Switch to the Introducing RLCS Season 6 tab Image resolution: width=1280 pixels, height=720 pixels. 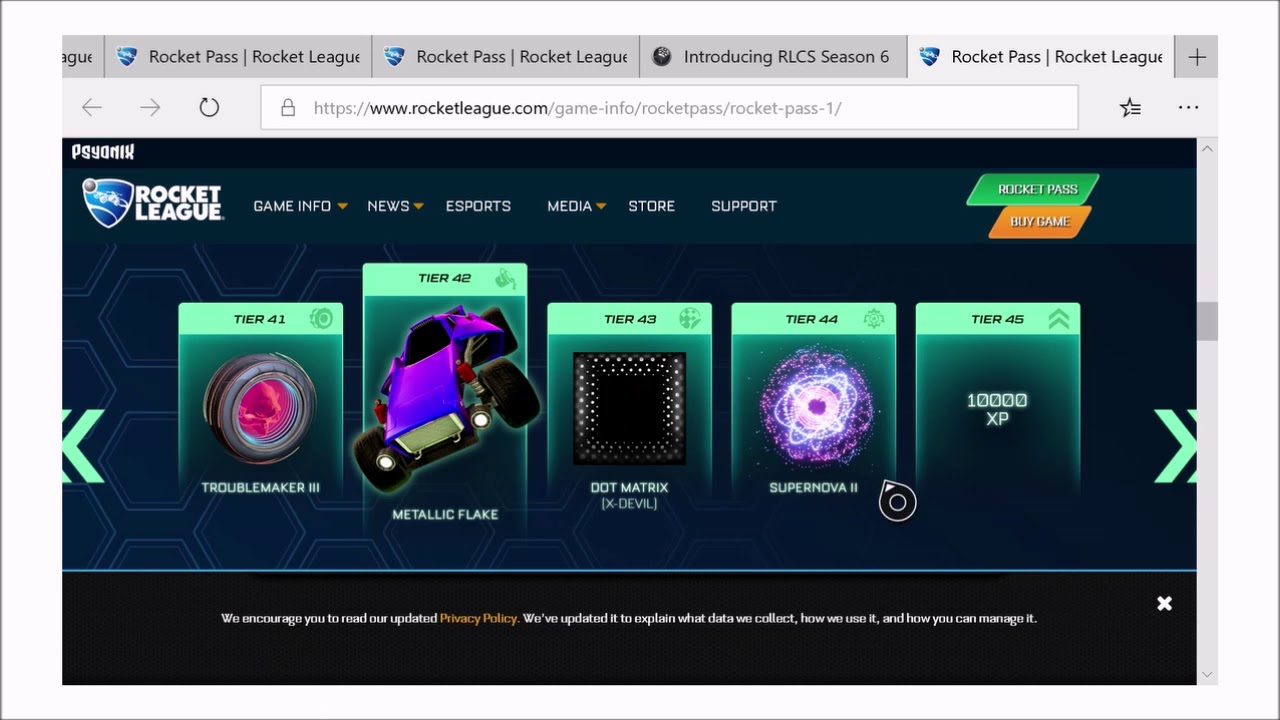pos(772,57)
